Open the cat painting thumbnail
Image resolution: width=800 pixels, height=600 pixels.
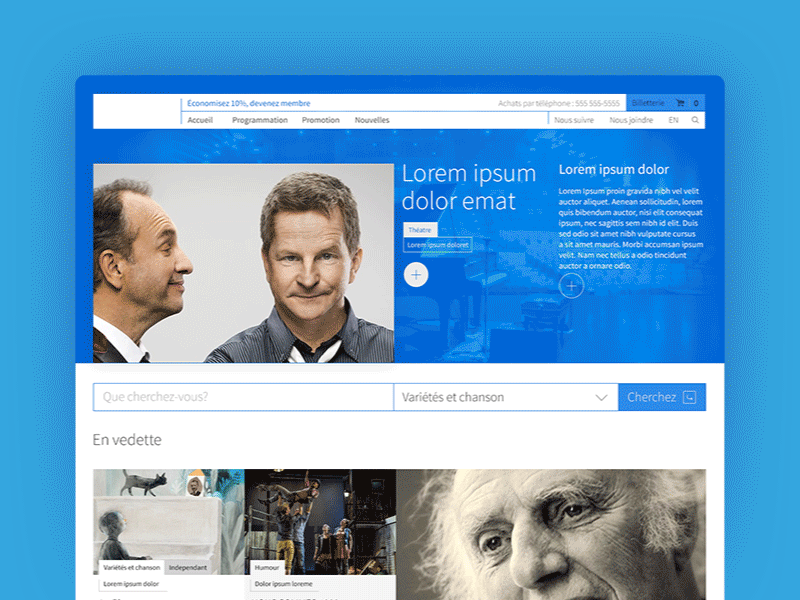pos(168,521)
